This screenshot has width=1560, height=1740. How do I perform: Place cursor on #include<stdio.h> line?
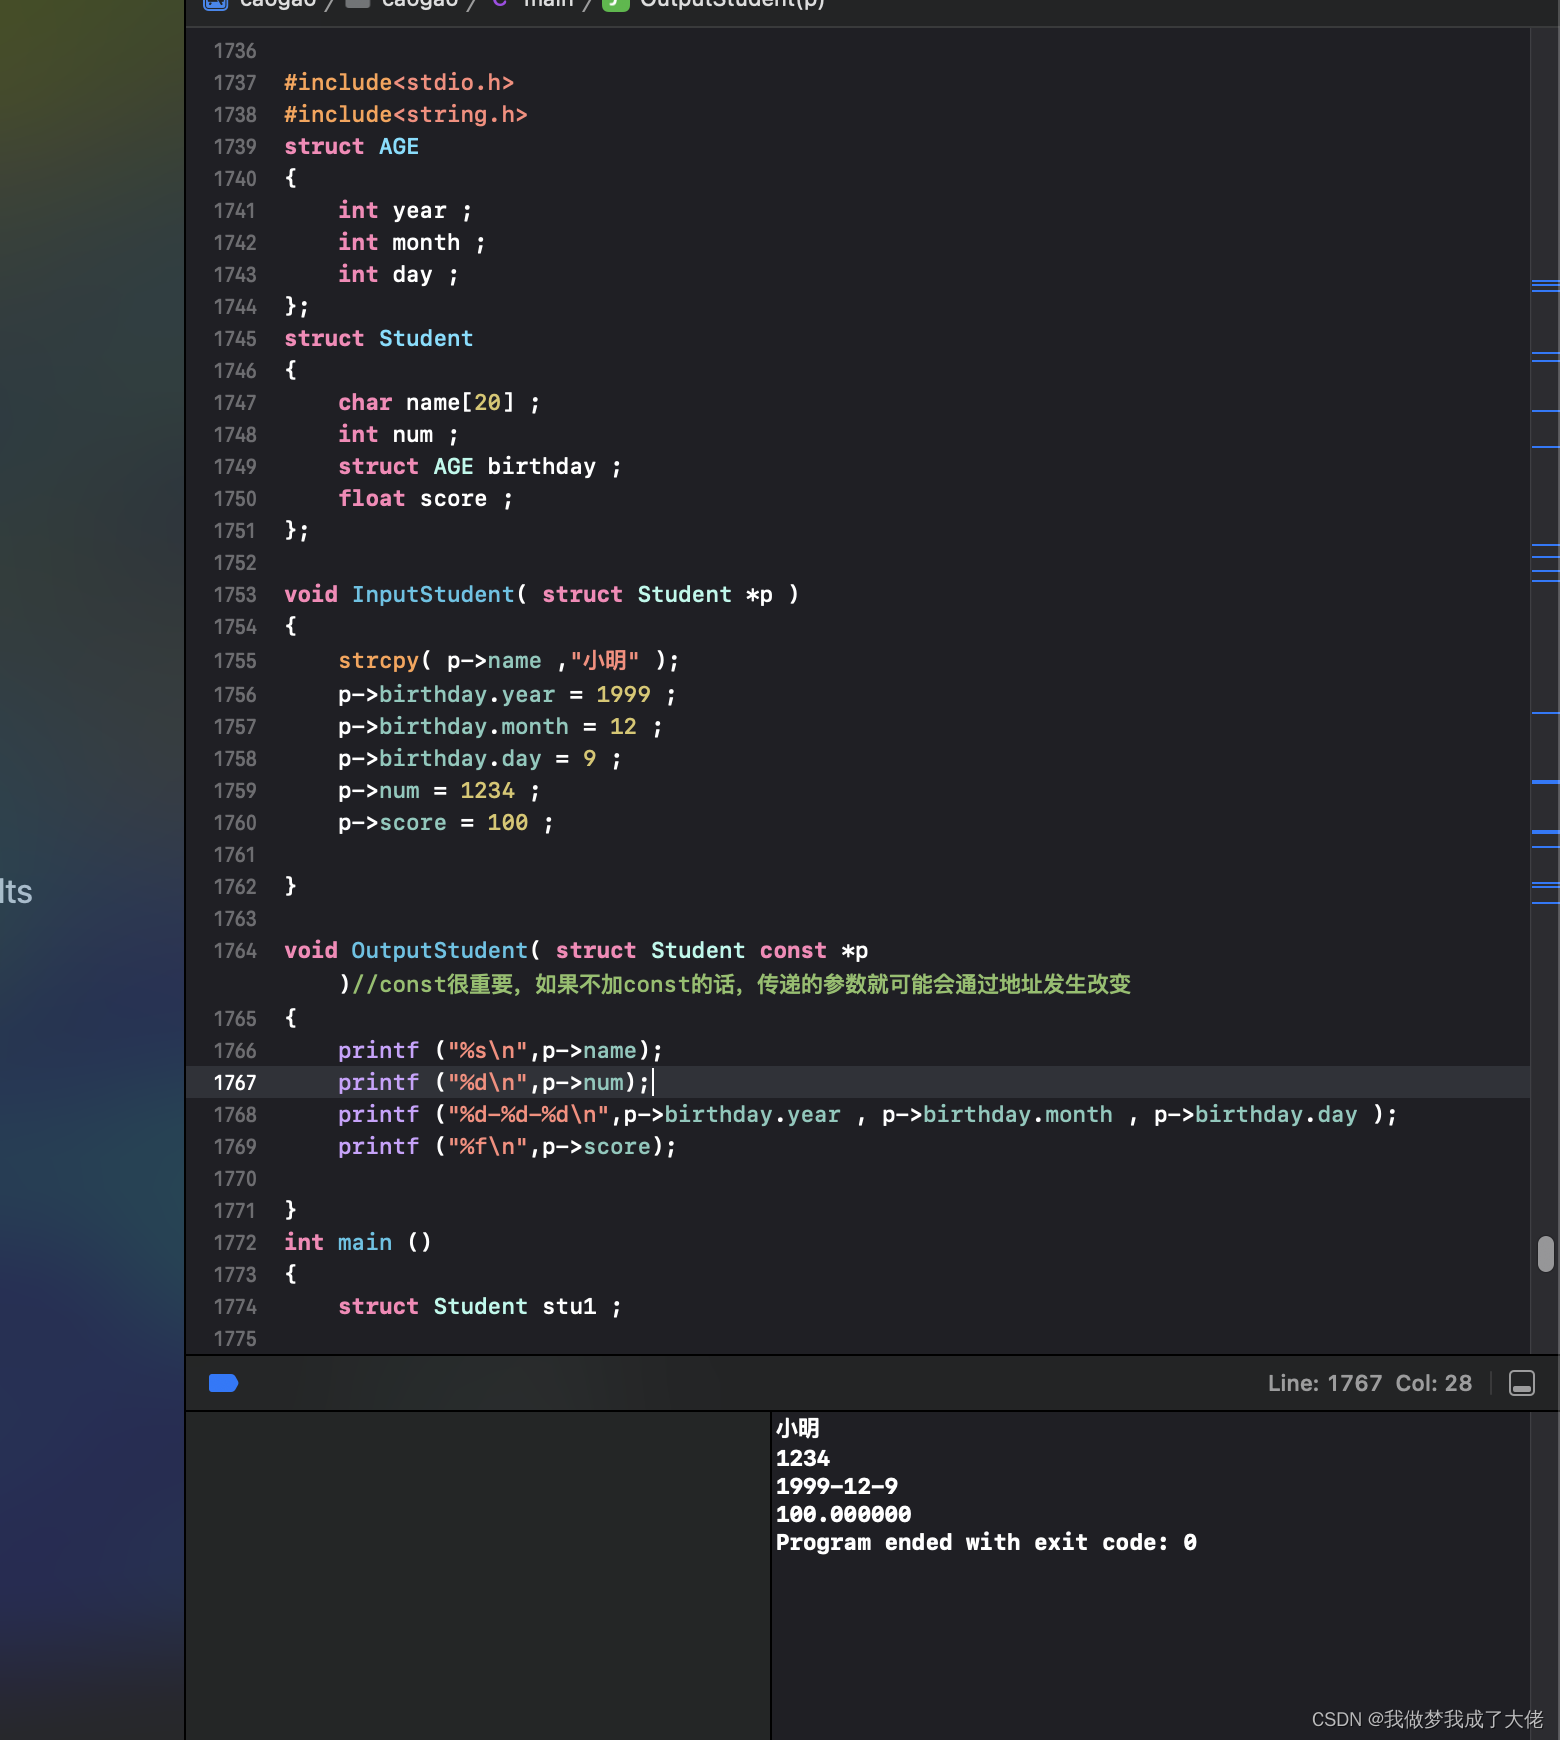(399, 83)
